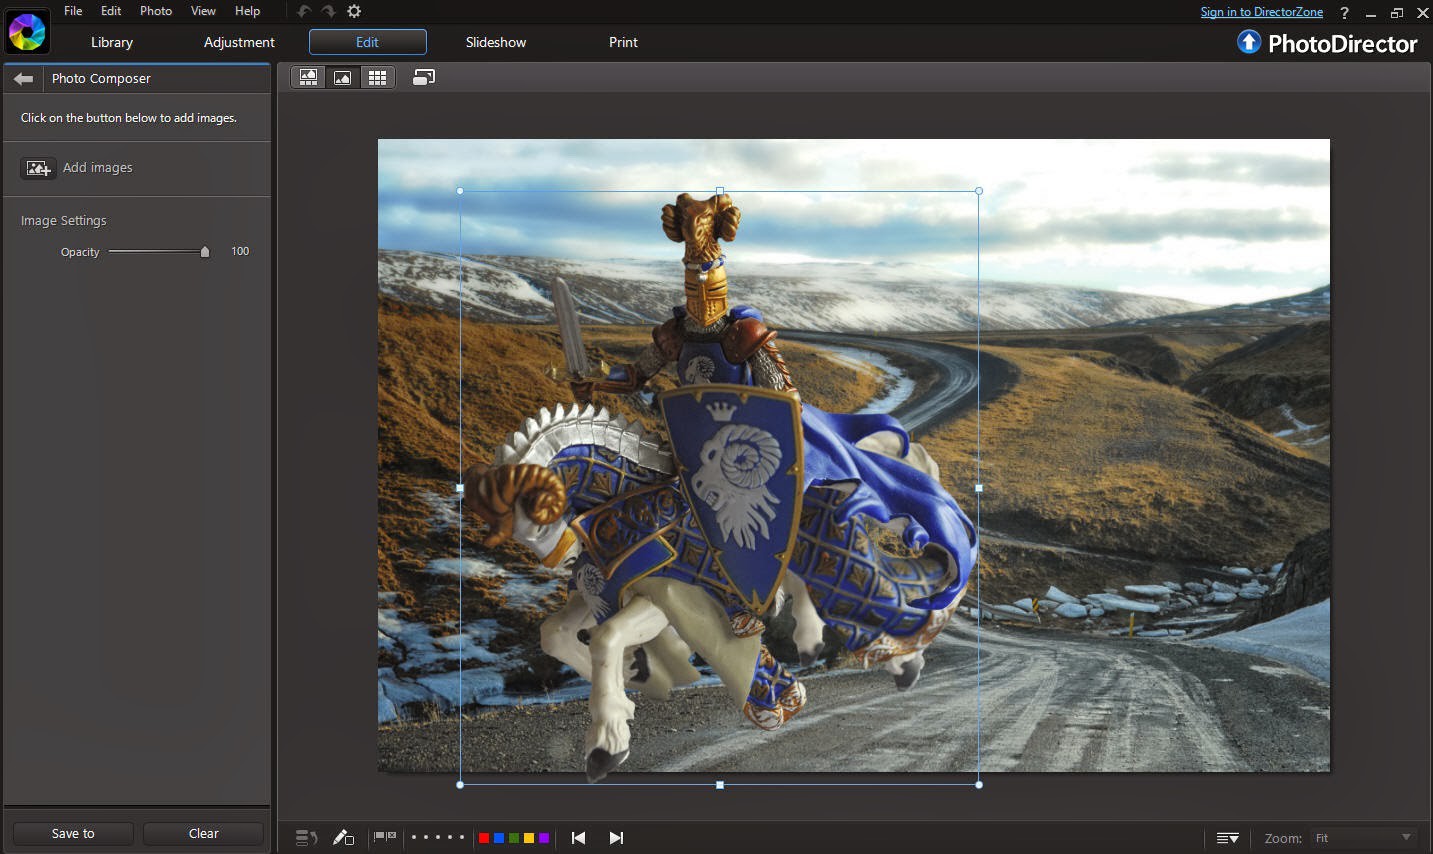
Task: Click the right-middle selection handle
Action: pyautogui.click(x=978, y=488)
